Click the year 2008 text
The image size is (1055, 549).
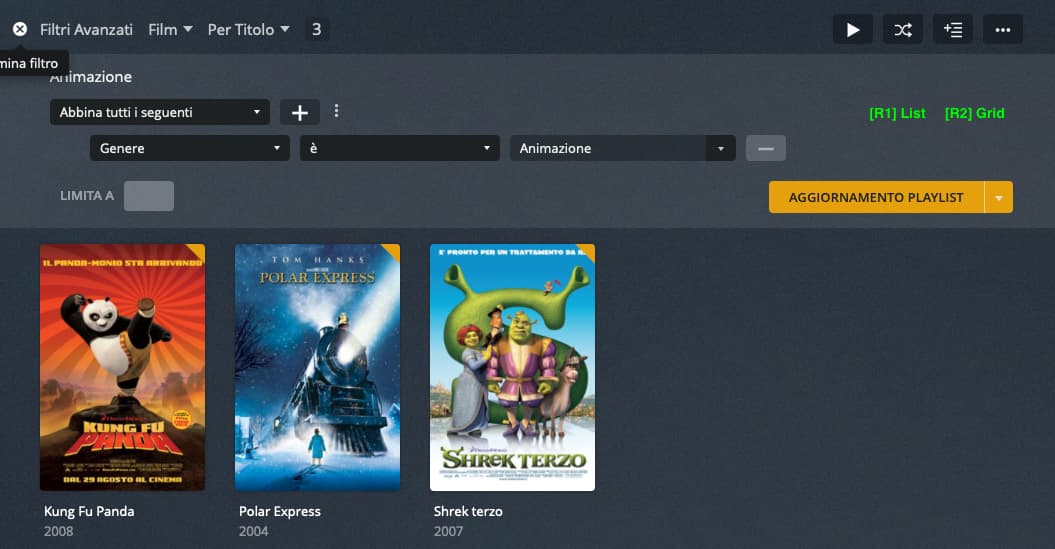[x=59, y=532]
